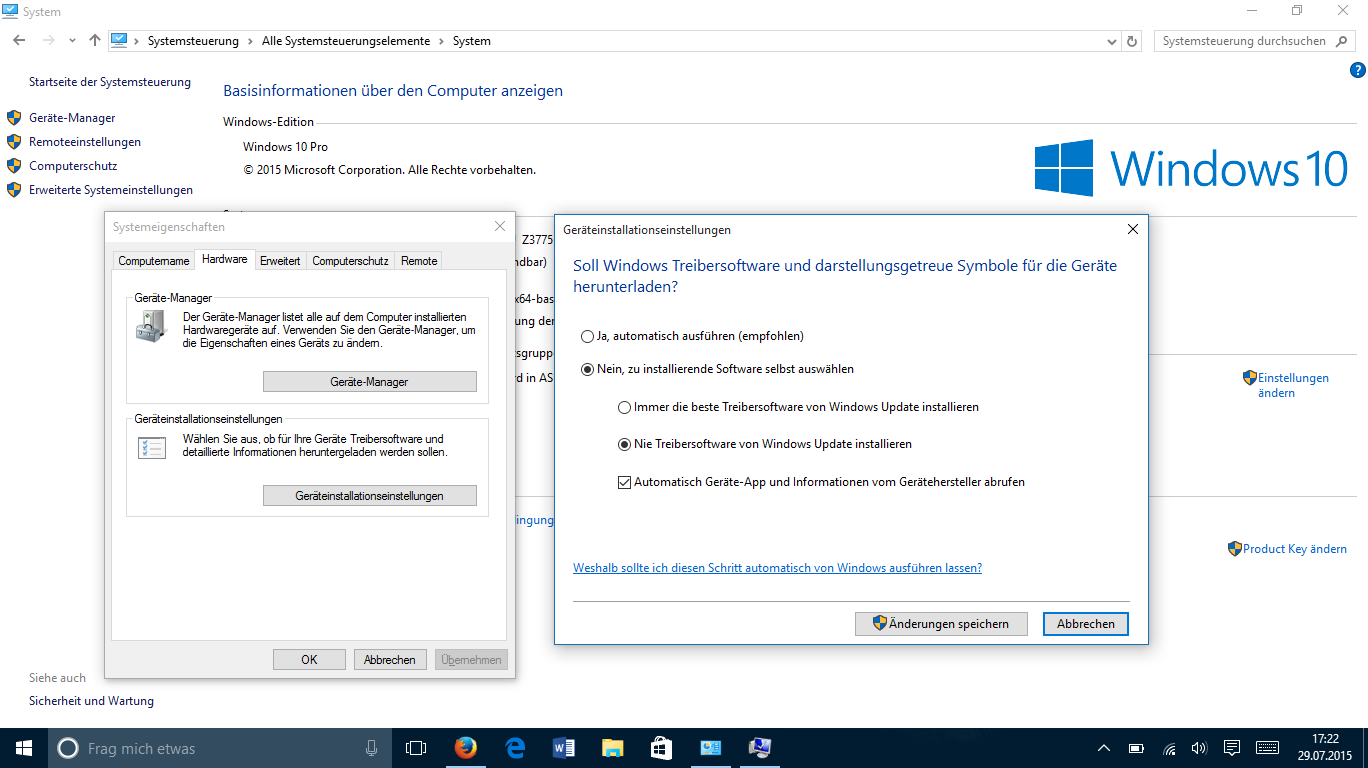The width and height of the screenshot is (1368, 768).
Task: Click the shield icon beside Erweiterte Systemeinstellungen
Action: point(14,190)
